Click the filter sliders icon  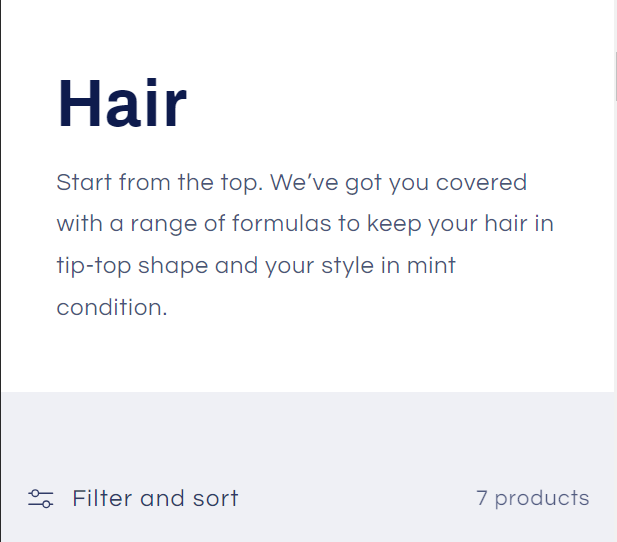pos(40,499)
